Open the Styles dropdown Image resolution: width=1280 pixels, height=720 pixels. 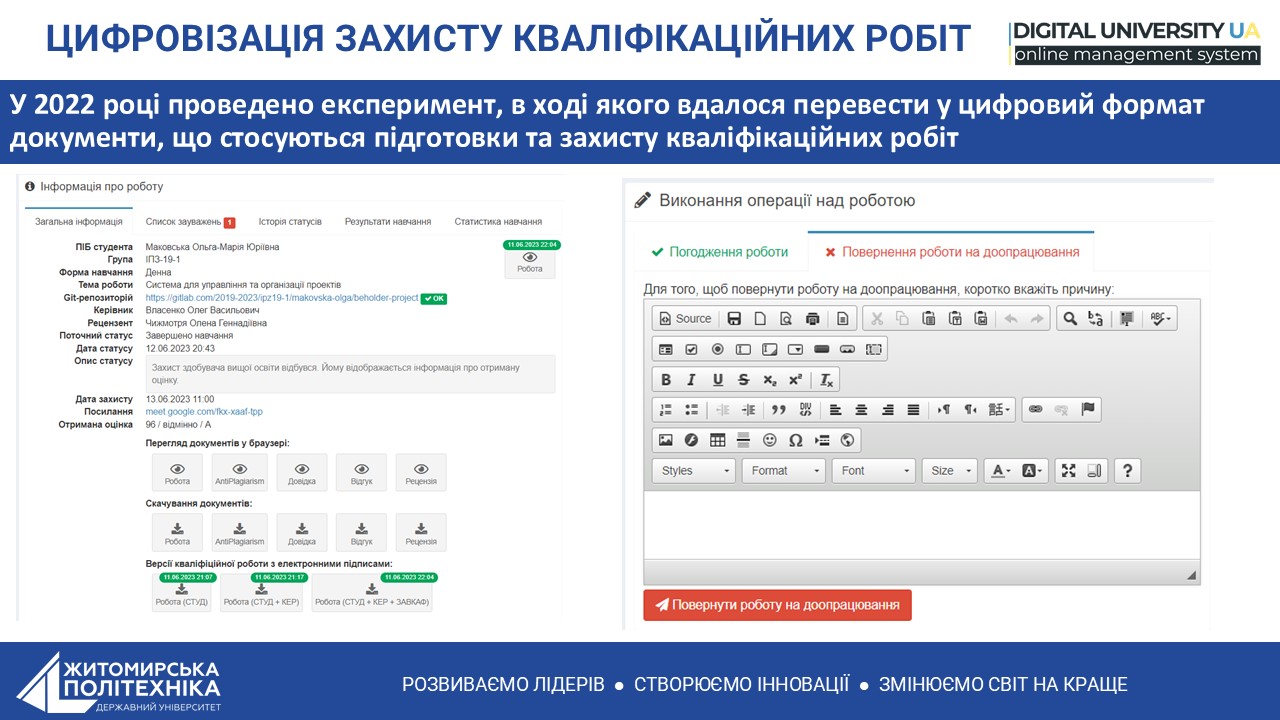click(x=693, y=471)
